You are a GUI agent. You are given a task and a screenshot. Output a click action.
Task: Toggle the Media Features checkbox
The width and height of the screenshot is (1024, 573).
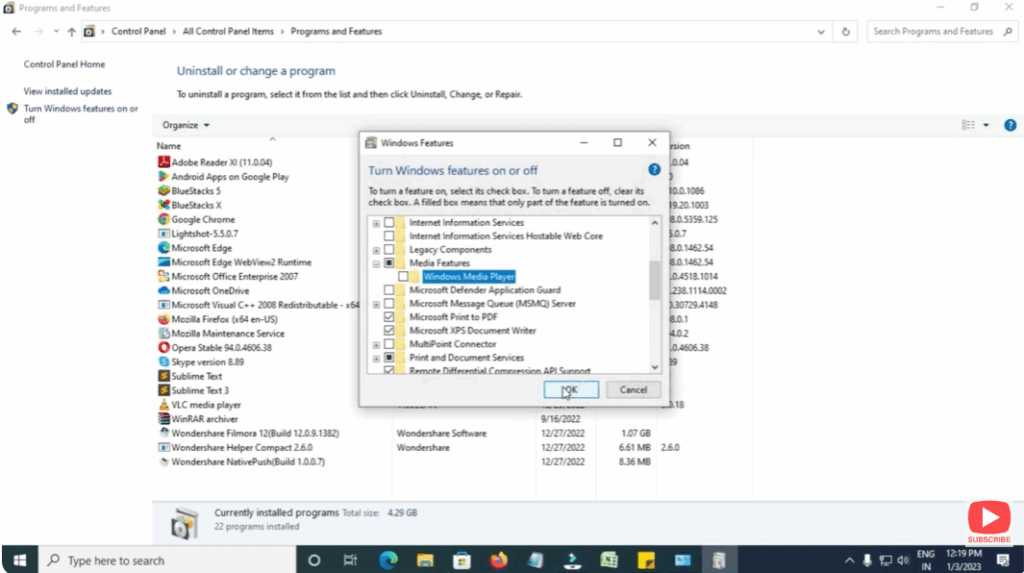pyautogui.click(x=389, y=263)
